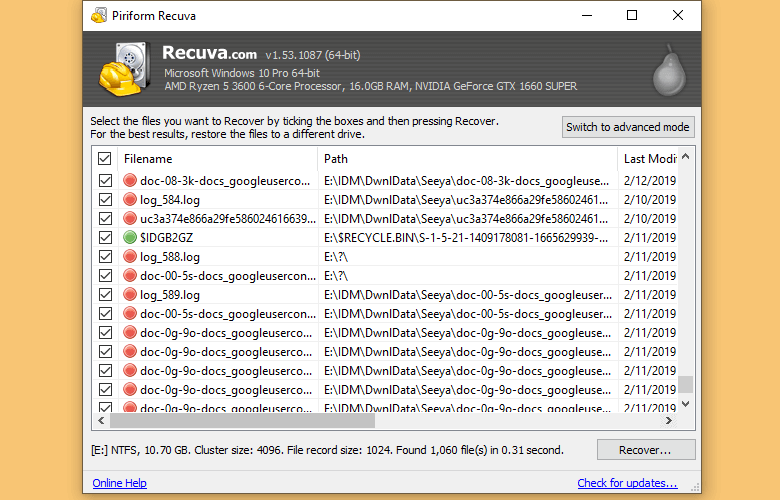780x500 pixels.
Task: Uncheck the log_588.log checkbox
Action: click(105, 256)
